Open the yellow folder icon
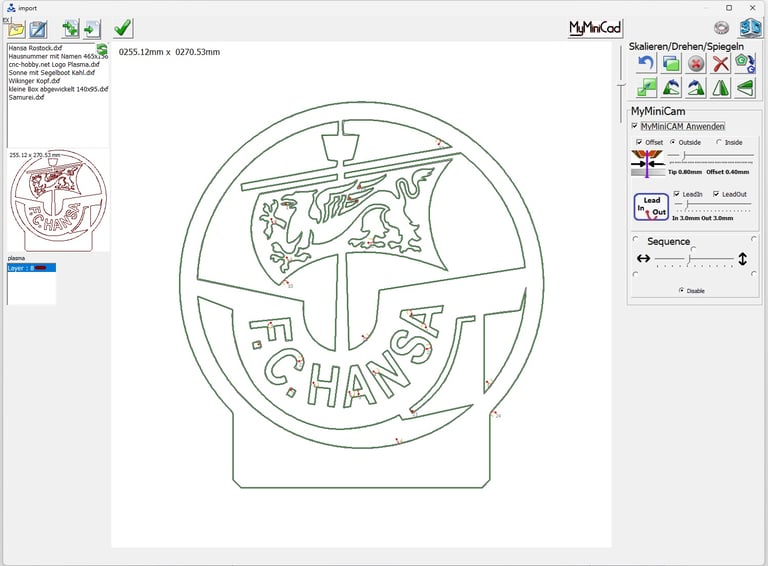 coord(17,29)
